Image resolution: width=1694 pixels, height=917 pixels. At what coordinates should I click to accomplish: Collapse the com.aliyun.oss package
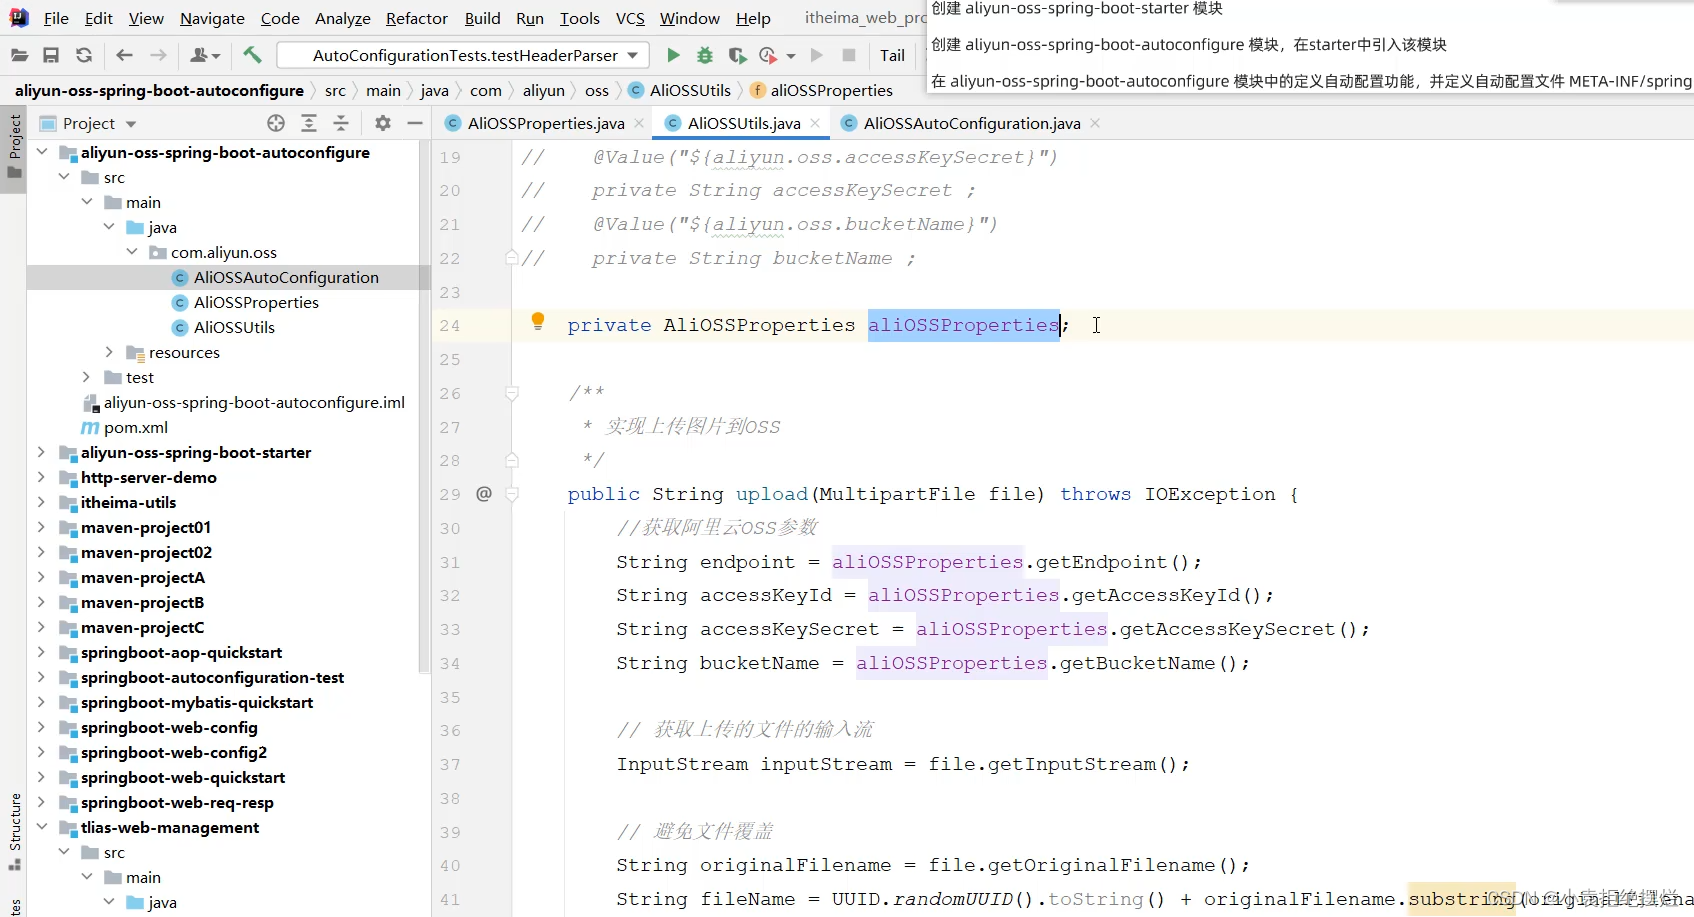(x=131, y=252)
